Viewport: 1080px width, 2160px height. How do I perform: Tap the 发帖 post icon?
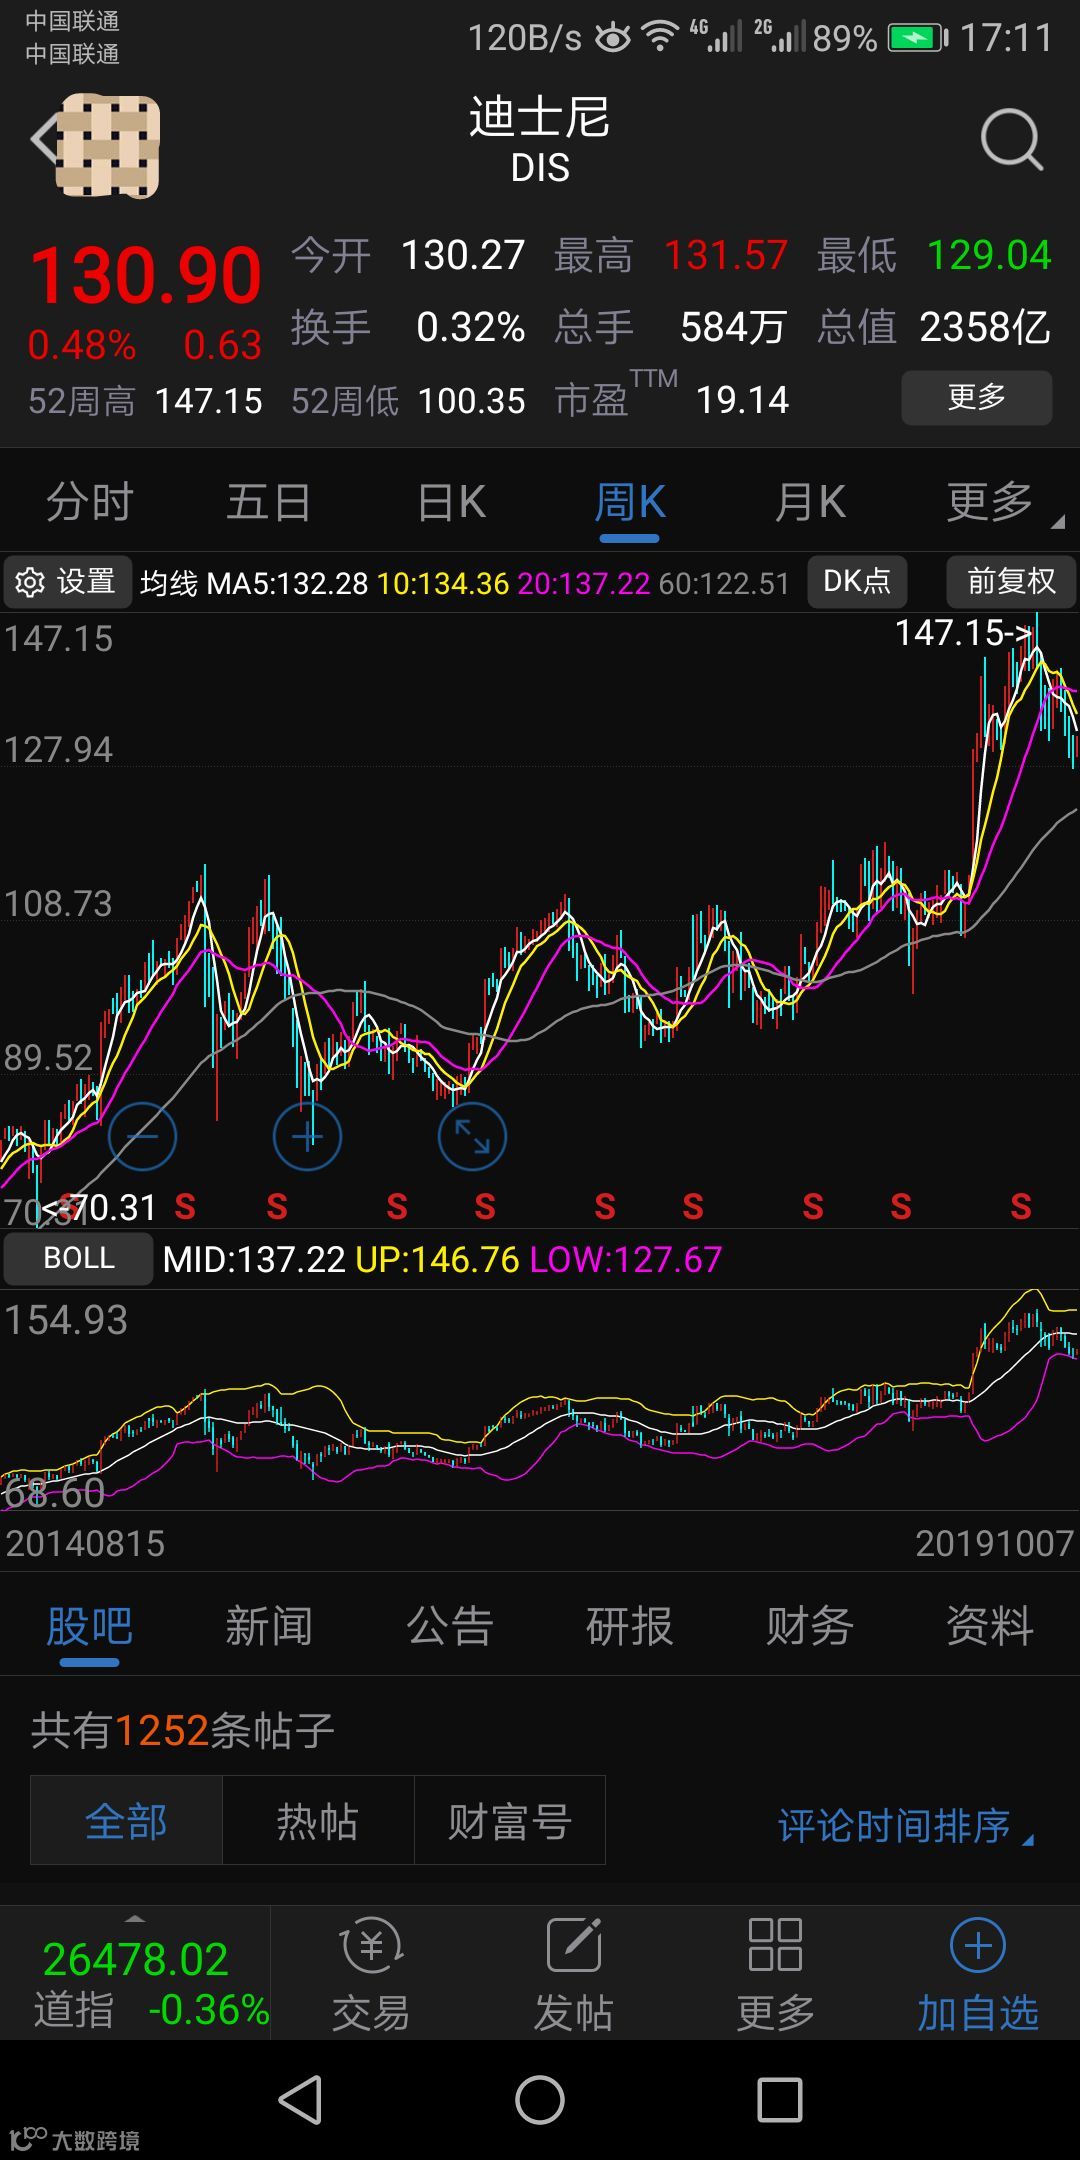click(x=574, y=1975)
